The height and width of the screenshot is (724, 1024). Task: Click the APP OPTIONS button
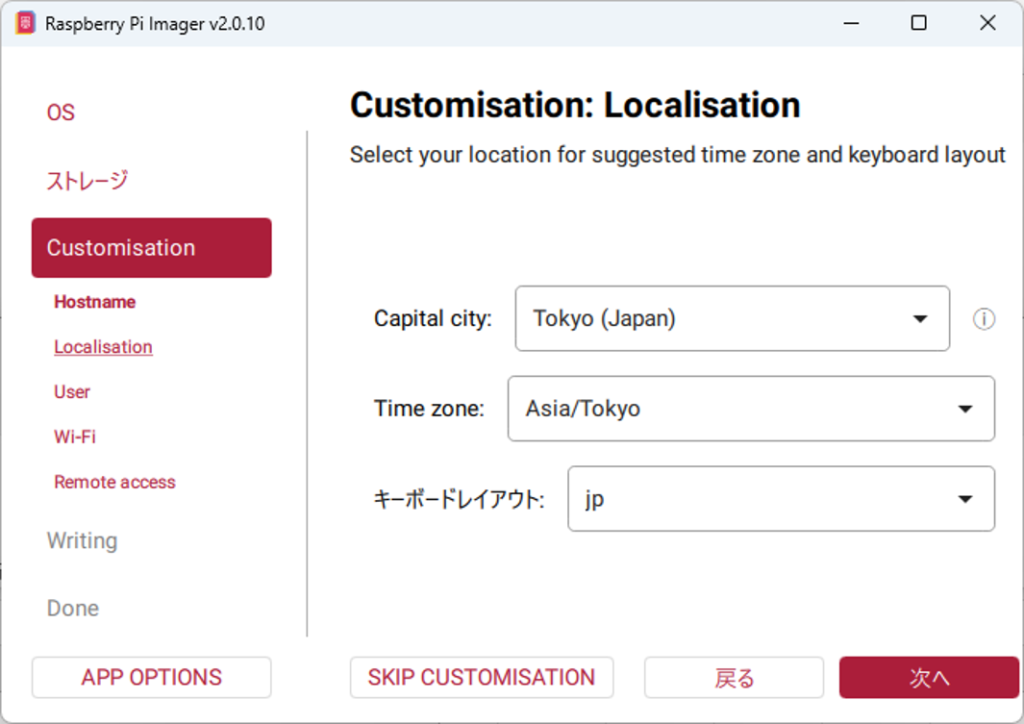pyautogui.click(x=152, y=678)
